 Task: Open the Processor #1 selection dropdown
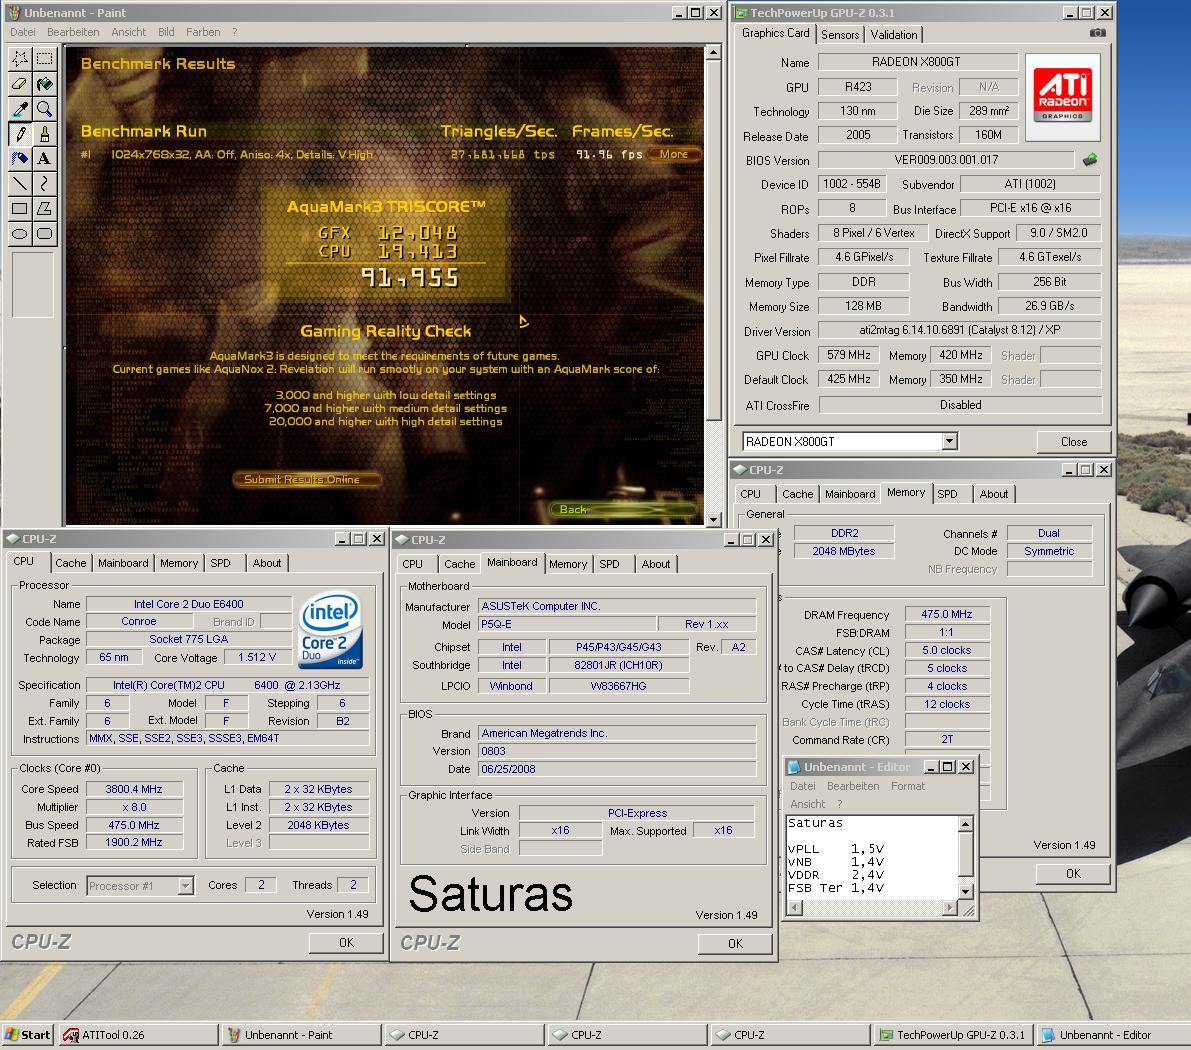click(x=185, y=886)
